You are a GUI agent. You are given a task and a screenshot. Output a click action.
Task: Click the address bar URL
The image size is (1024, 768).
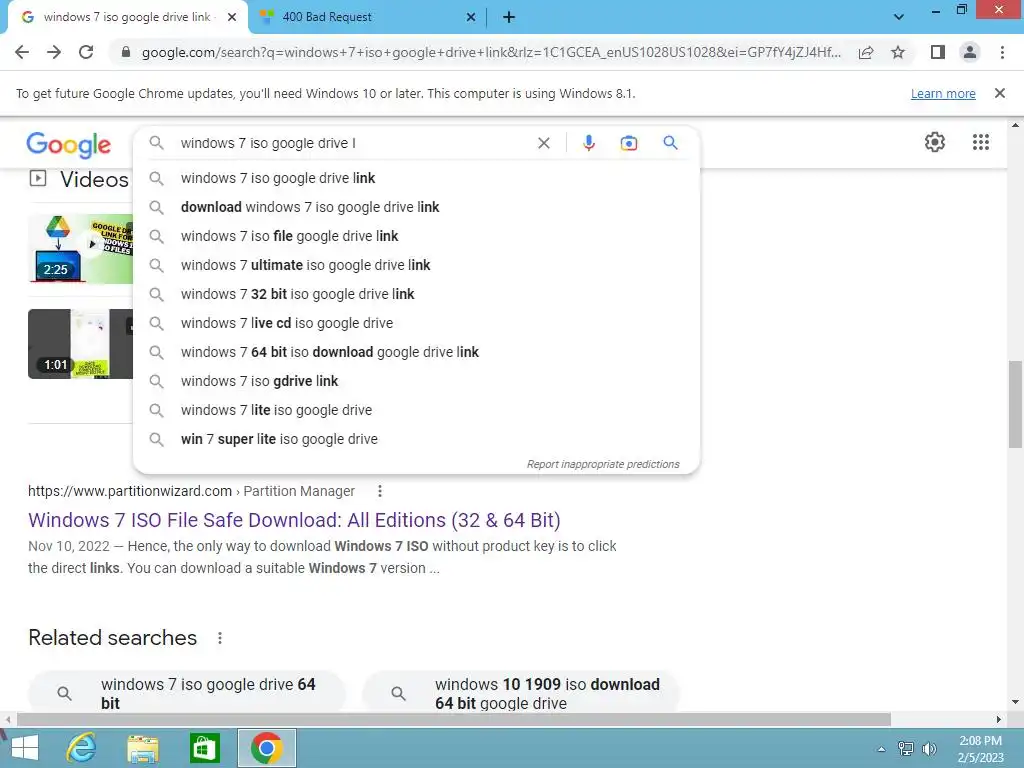[x=491, y=52]
